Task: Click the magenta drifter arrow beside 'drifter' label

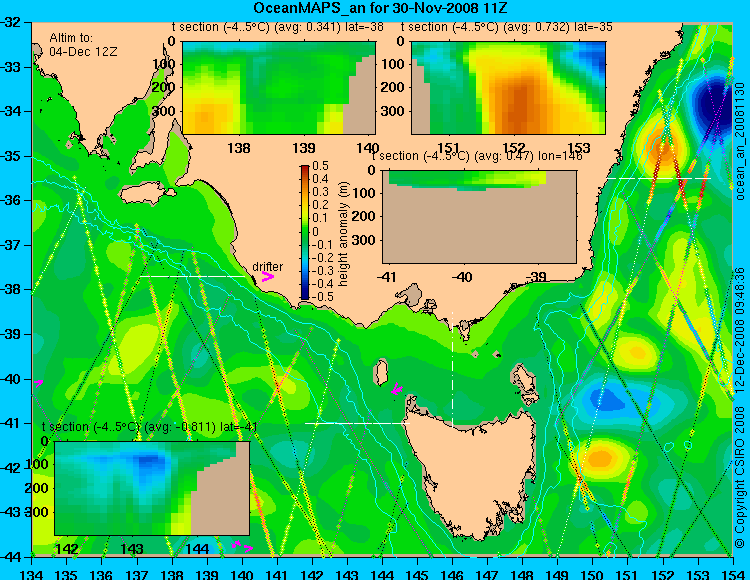Action: click(x=267, y=277)
